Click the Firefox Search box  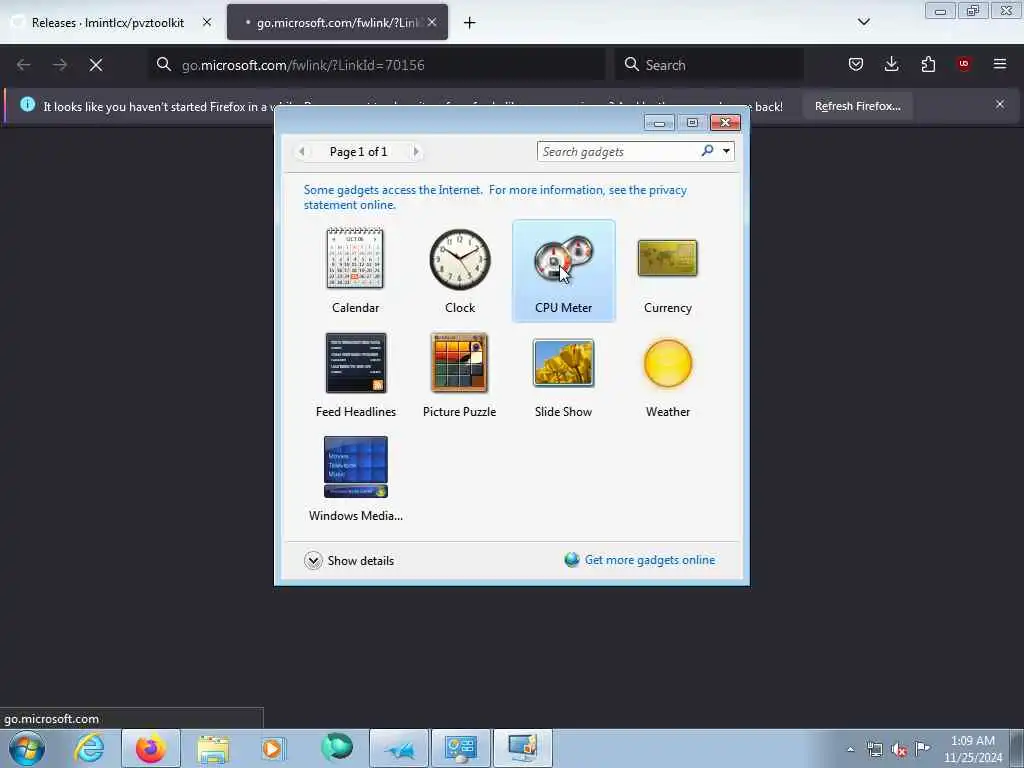coord(710,65)
